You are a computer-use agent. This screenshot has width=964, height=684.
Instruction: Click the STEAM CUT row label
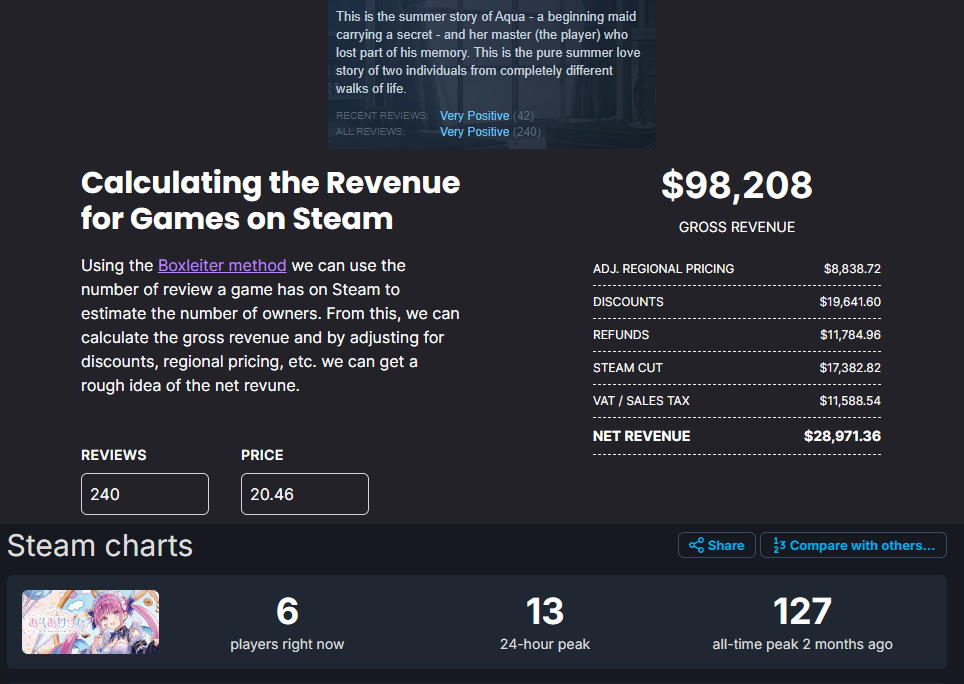click(628, 368)
